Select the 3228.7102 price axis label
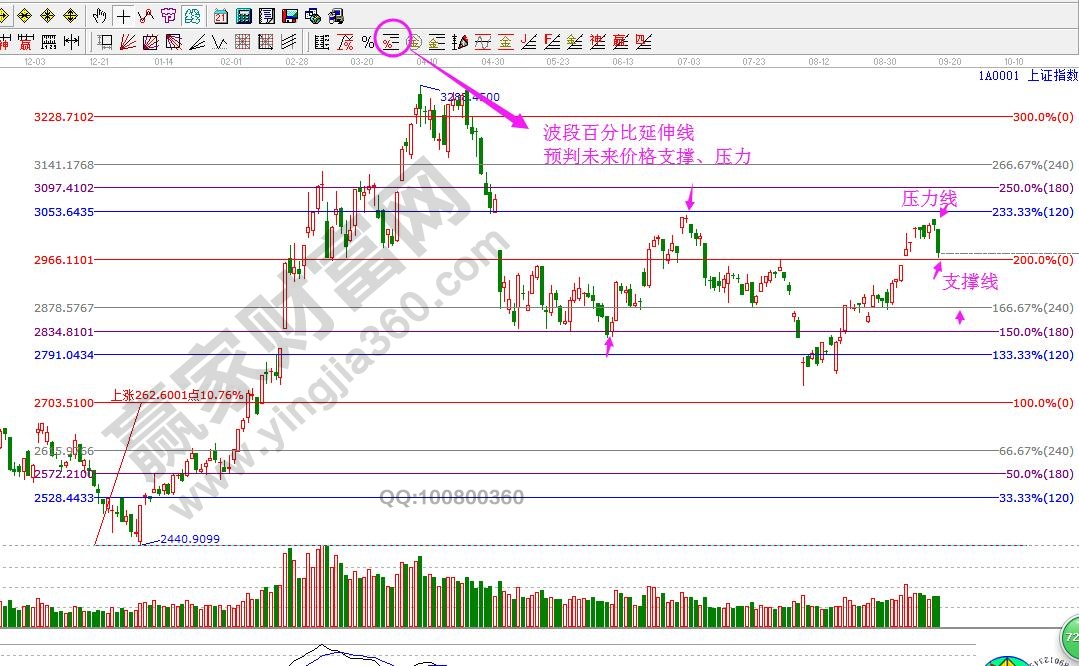1079x666 pixels. pyautogui.click(x=63, y=117)
